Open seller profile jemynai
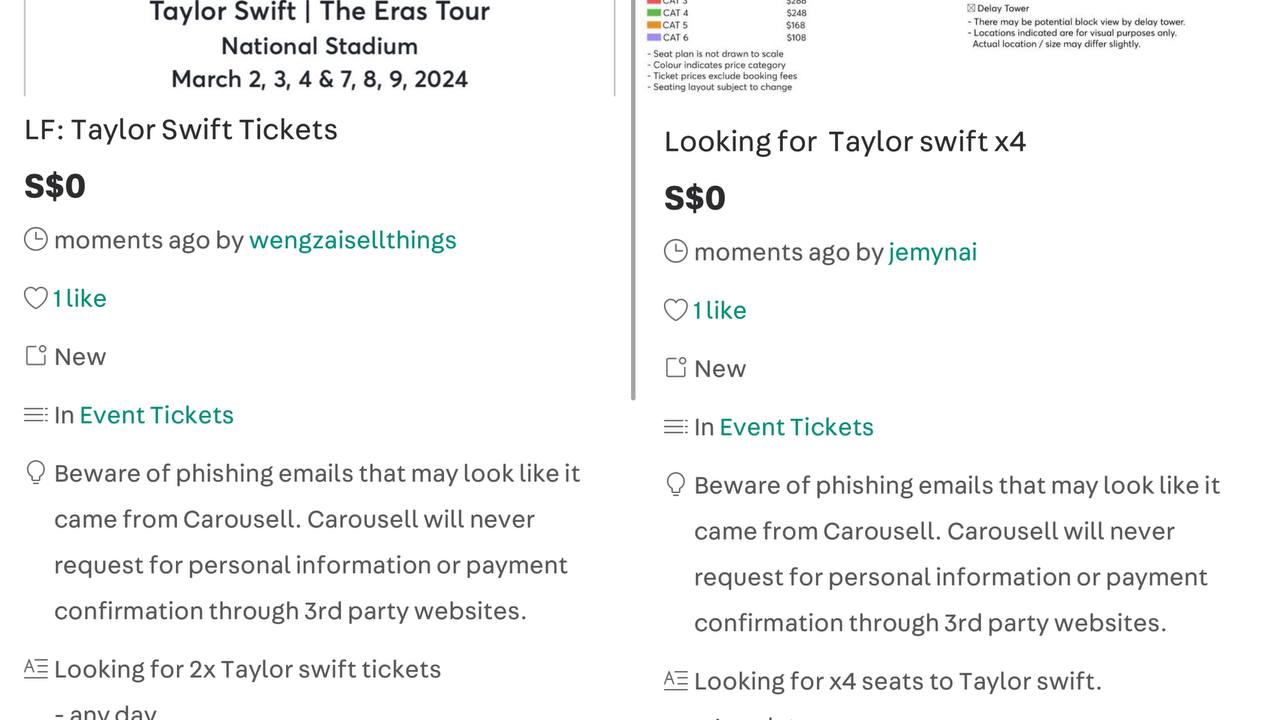The image size is (1280, 720). 933,252
